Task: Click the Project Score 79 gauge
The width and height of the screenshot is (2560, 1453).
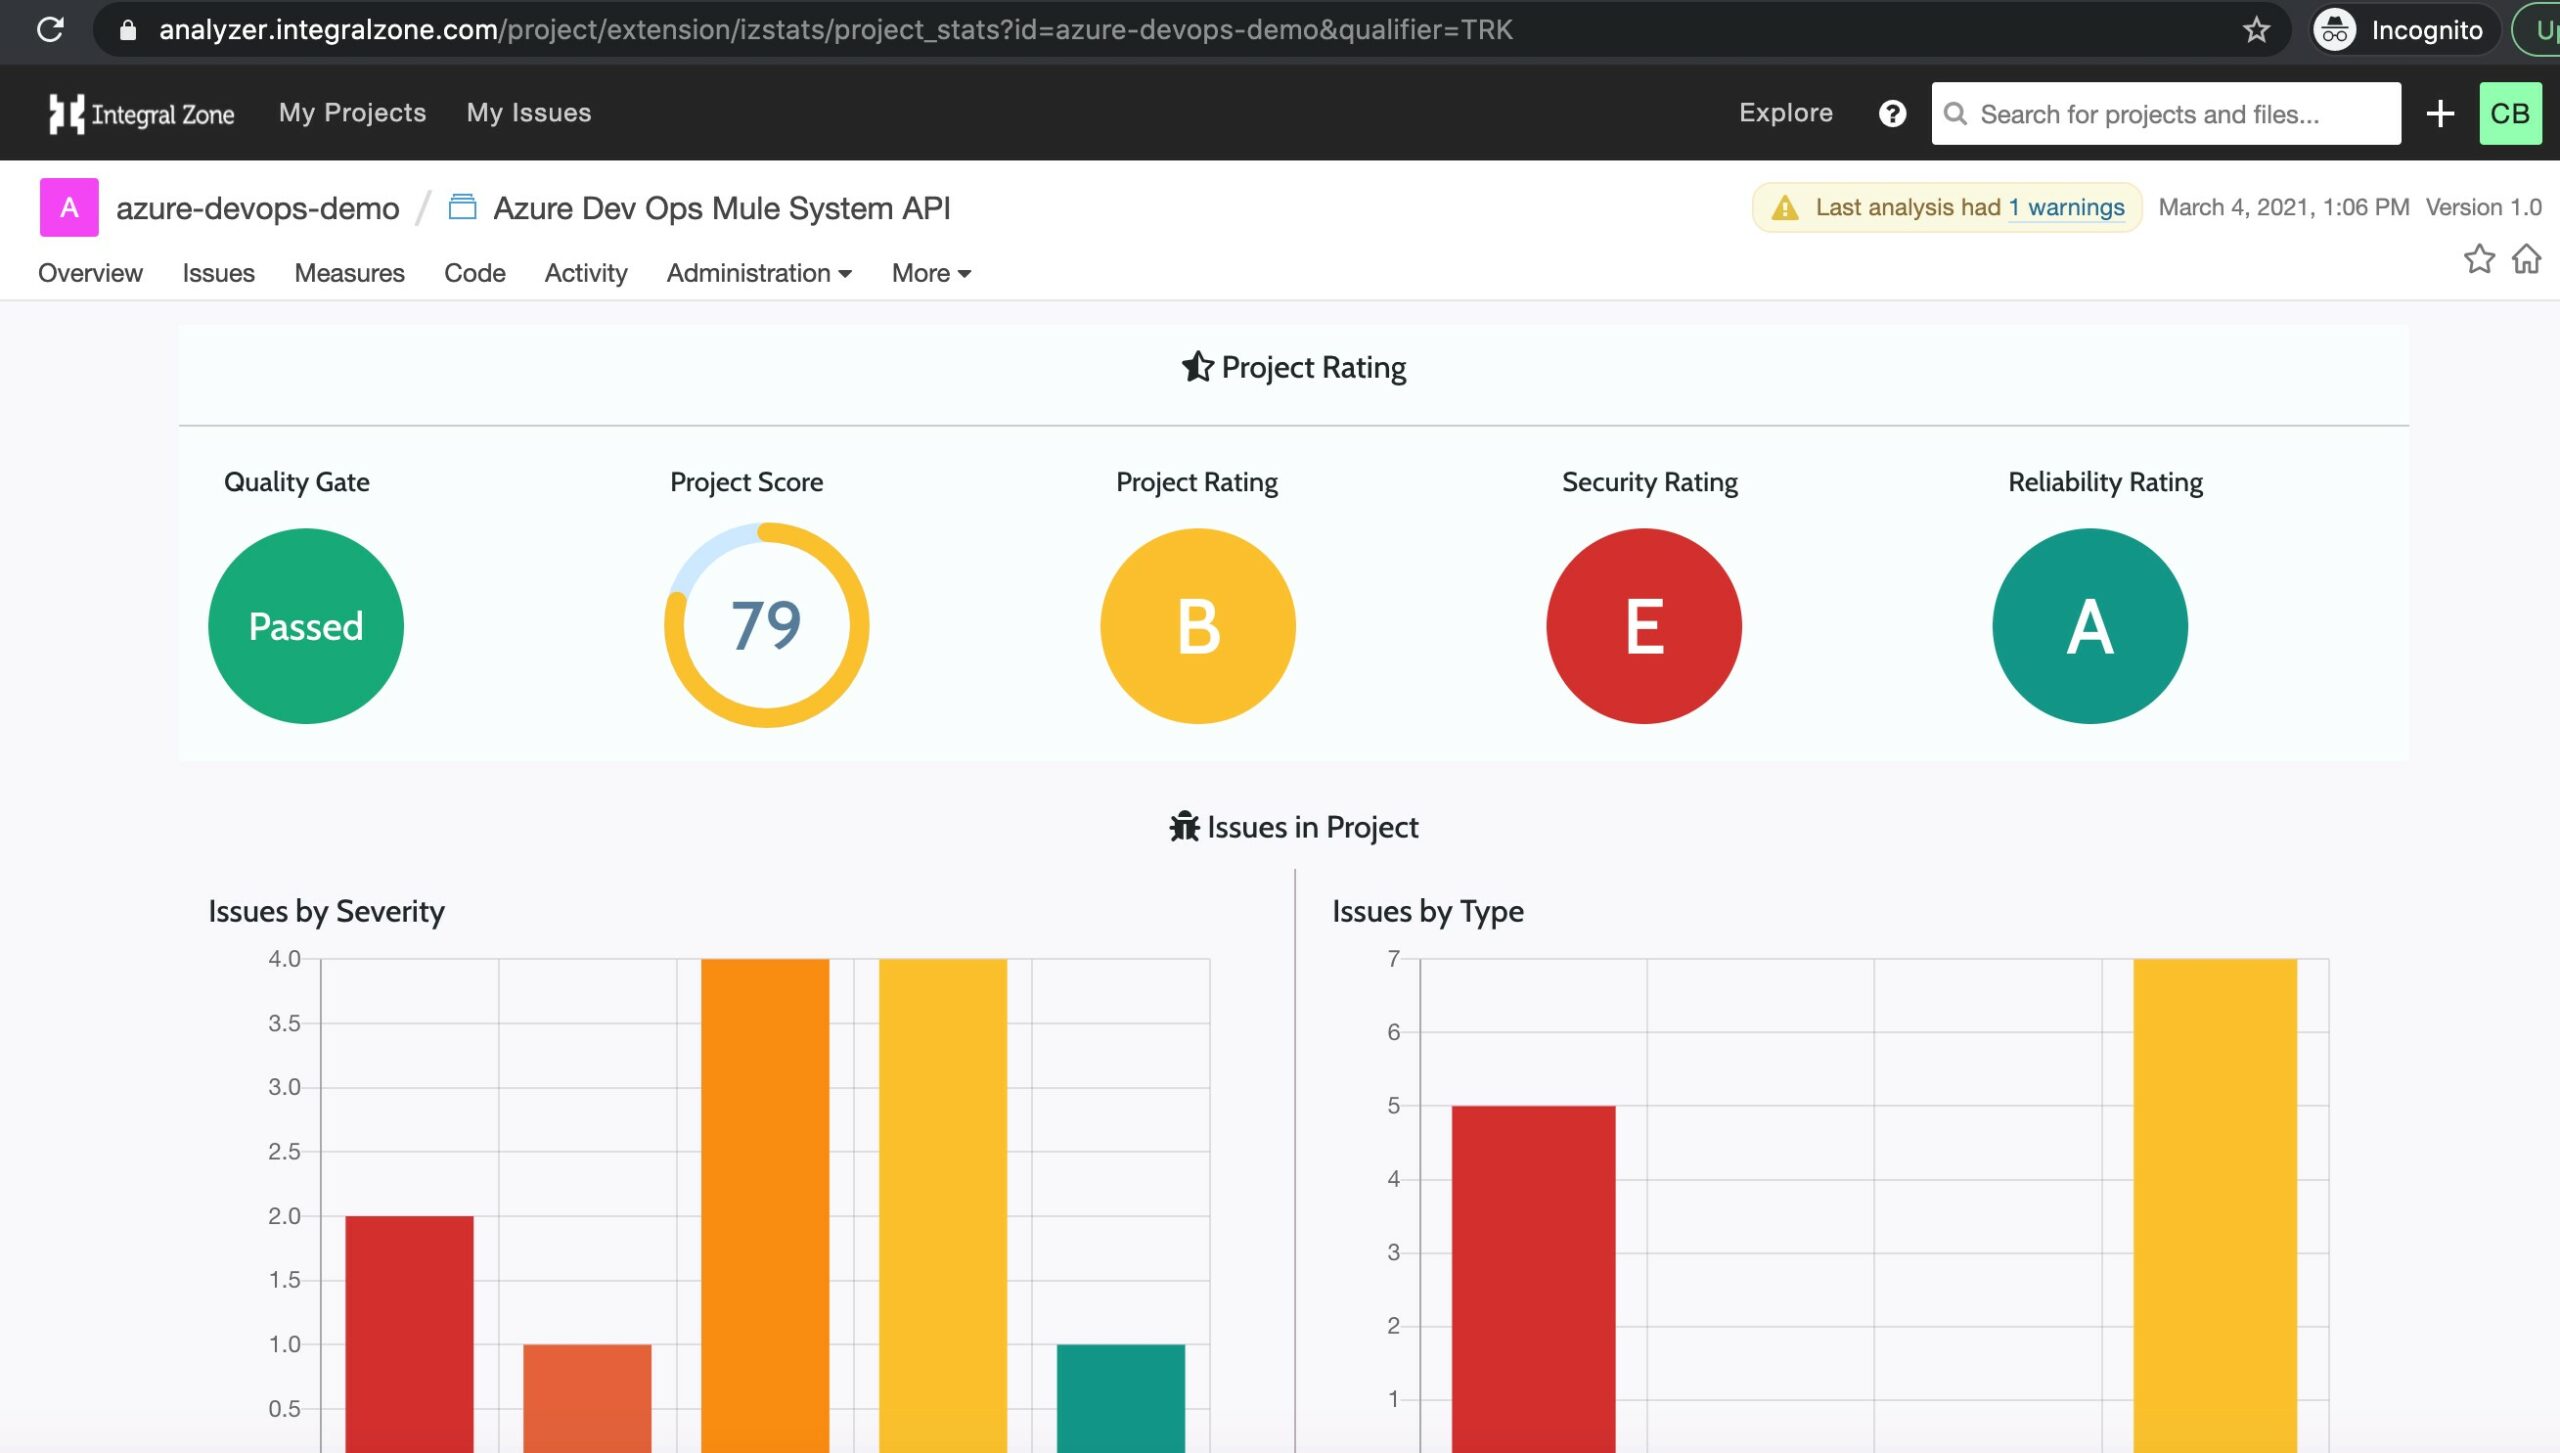Action: 766,625
